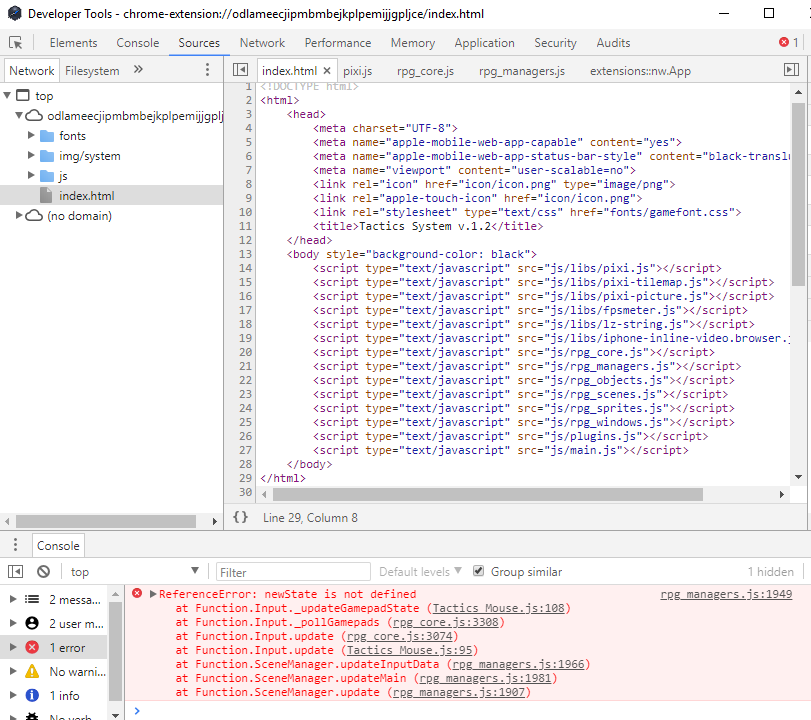811x720 pixels.
Task: Switch to the Elements panel tab
Action: (73, 43)
